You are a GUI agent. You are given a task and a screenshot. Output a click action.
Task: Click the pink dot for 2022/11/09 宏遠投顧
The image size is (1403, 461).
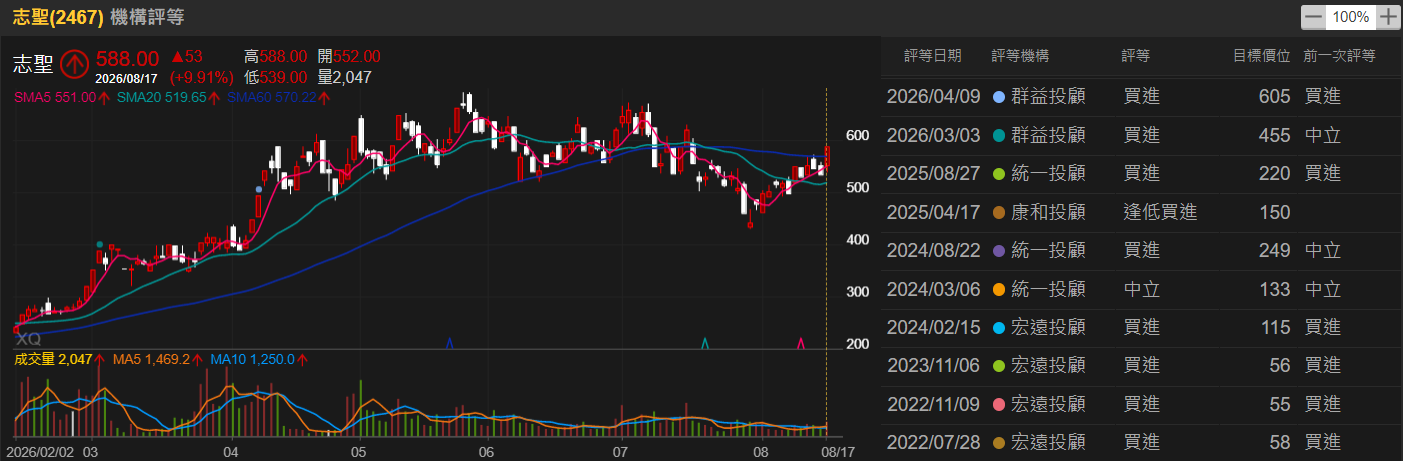[x=999, y=405]
